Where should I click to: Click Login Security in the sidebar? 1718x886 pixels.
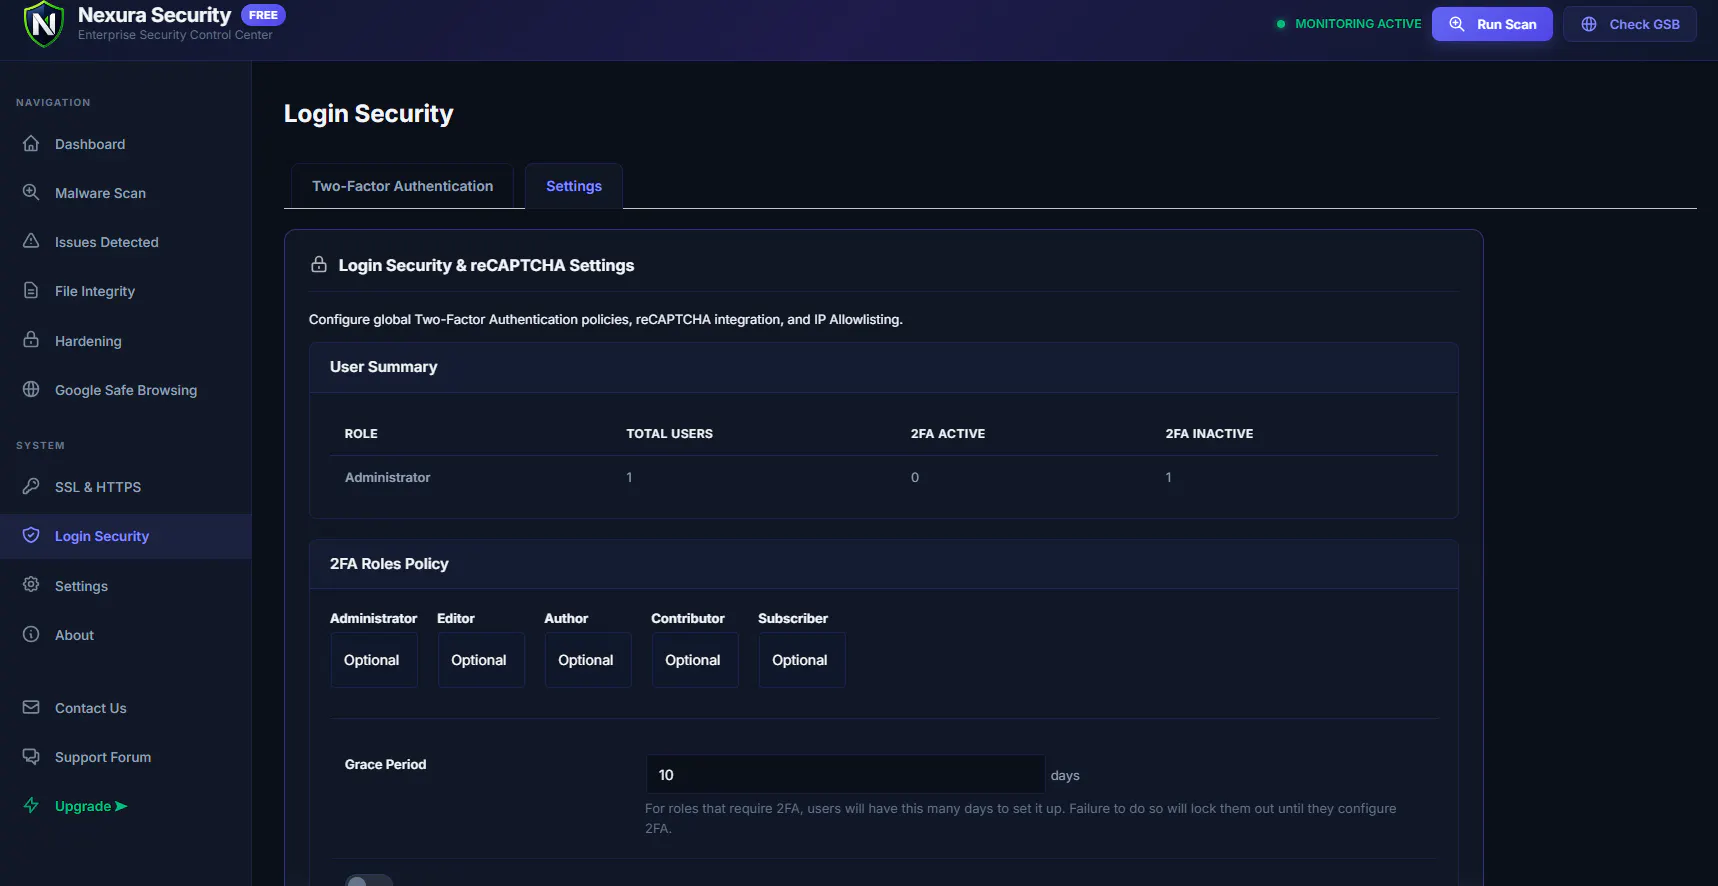point(126,536)
